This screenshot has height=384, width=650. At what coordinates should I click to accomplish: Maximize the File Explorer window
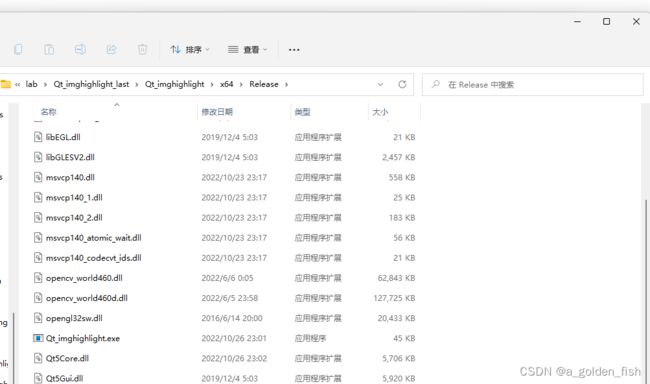pos(606,22)
